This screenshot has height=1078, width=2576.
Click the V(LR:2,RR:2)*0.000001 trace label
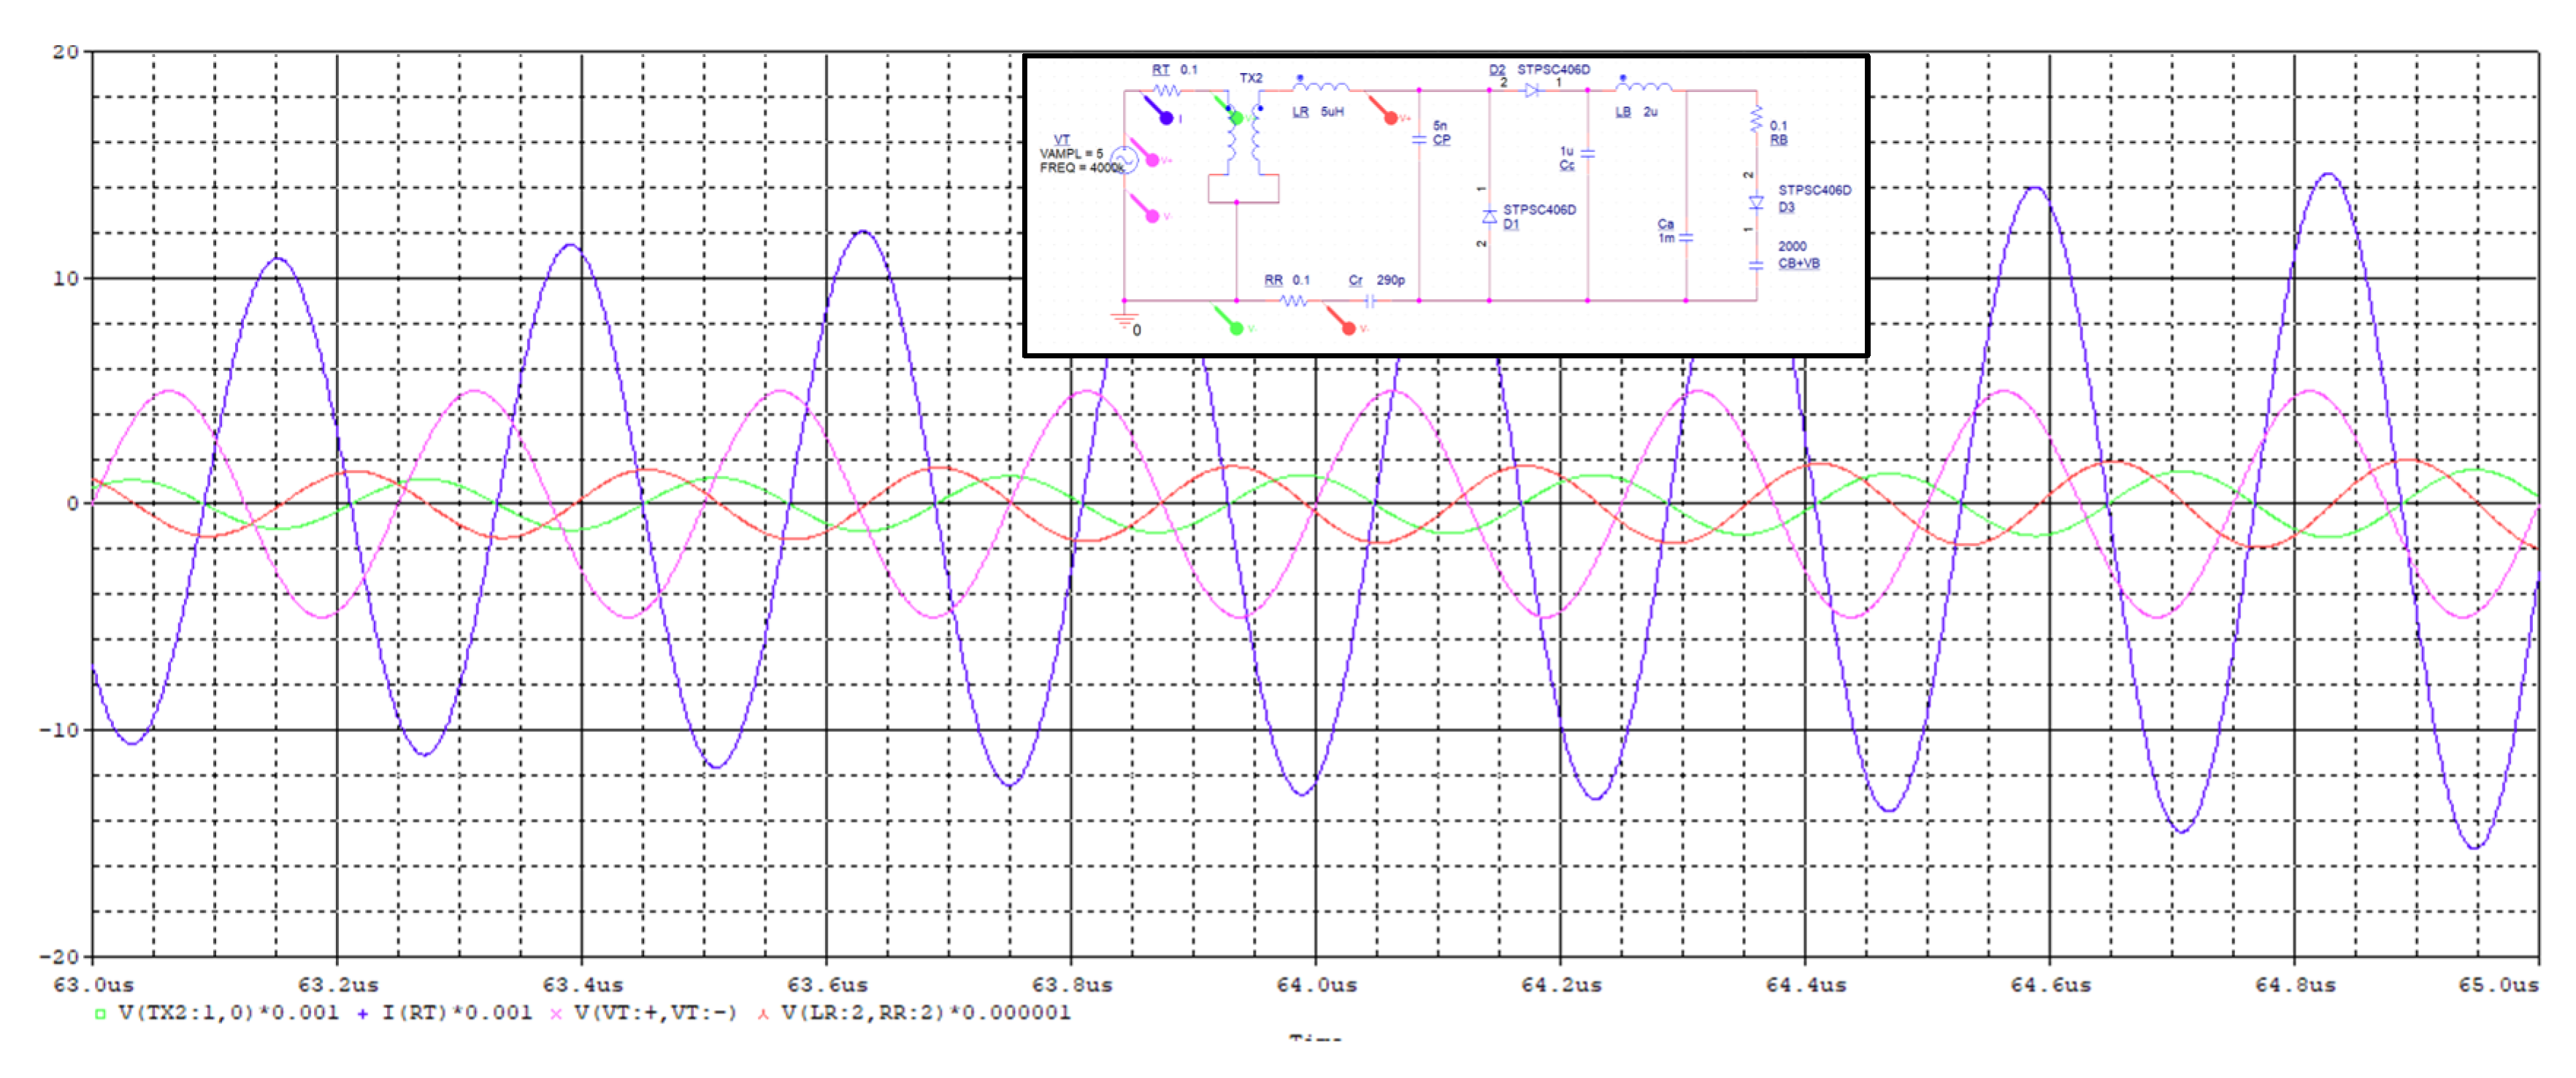click(925, 1013)
